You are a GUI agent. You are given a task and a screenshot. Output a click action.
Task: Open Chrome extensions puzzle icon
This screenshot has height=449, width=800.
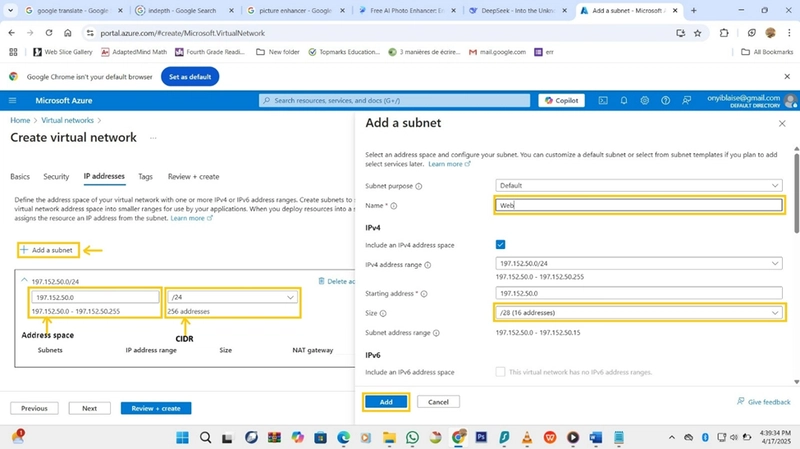click(x=724, y=33)
